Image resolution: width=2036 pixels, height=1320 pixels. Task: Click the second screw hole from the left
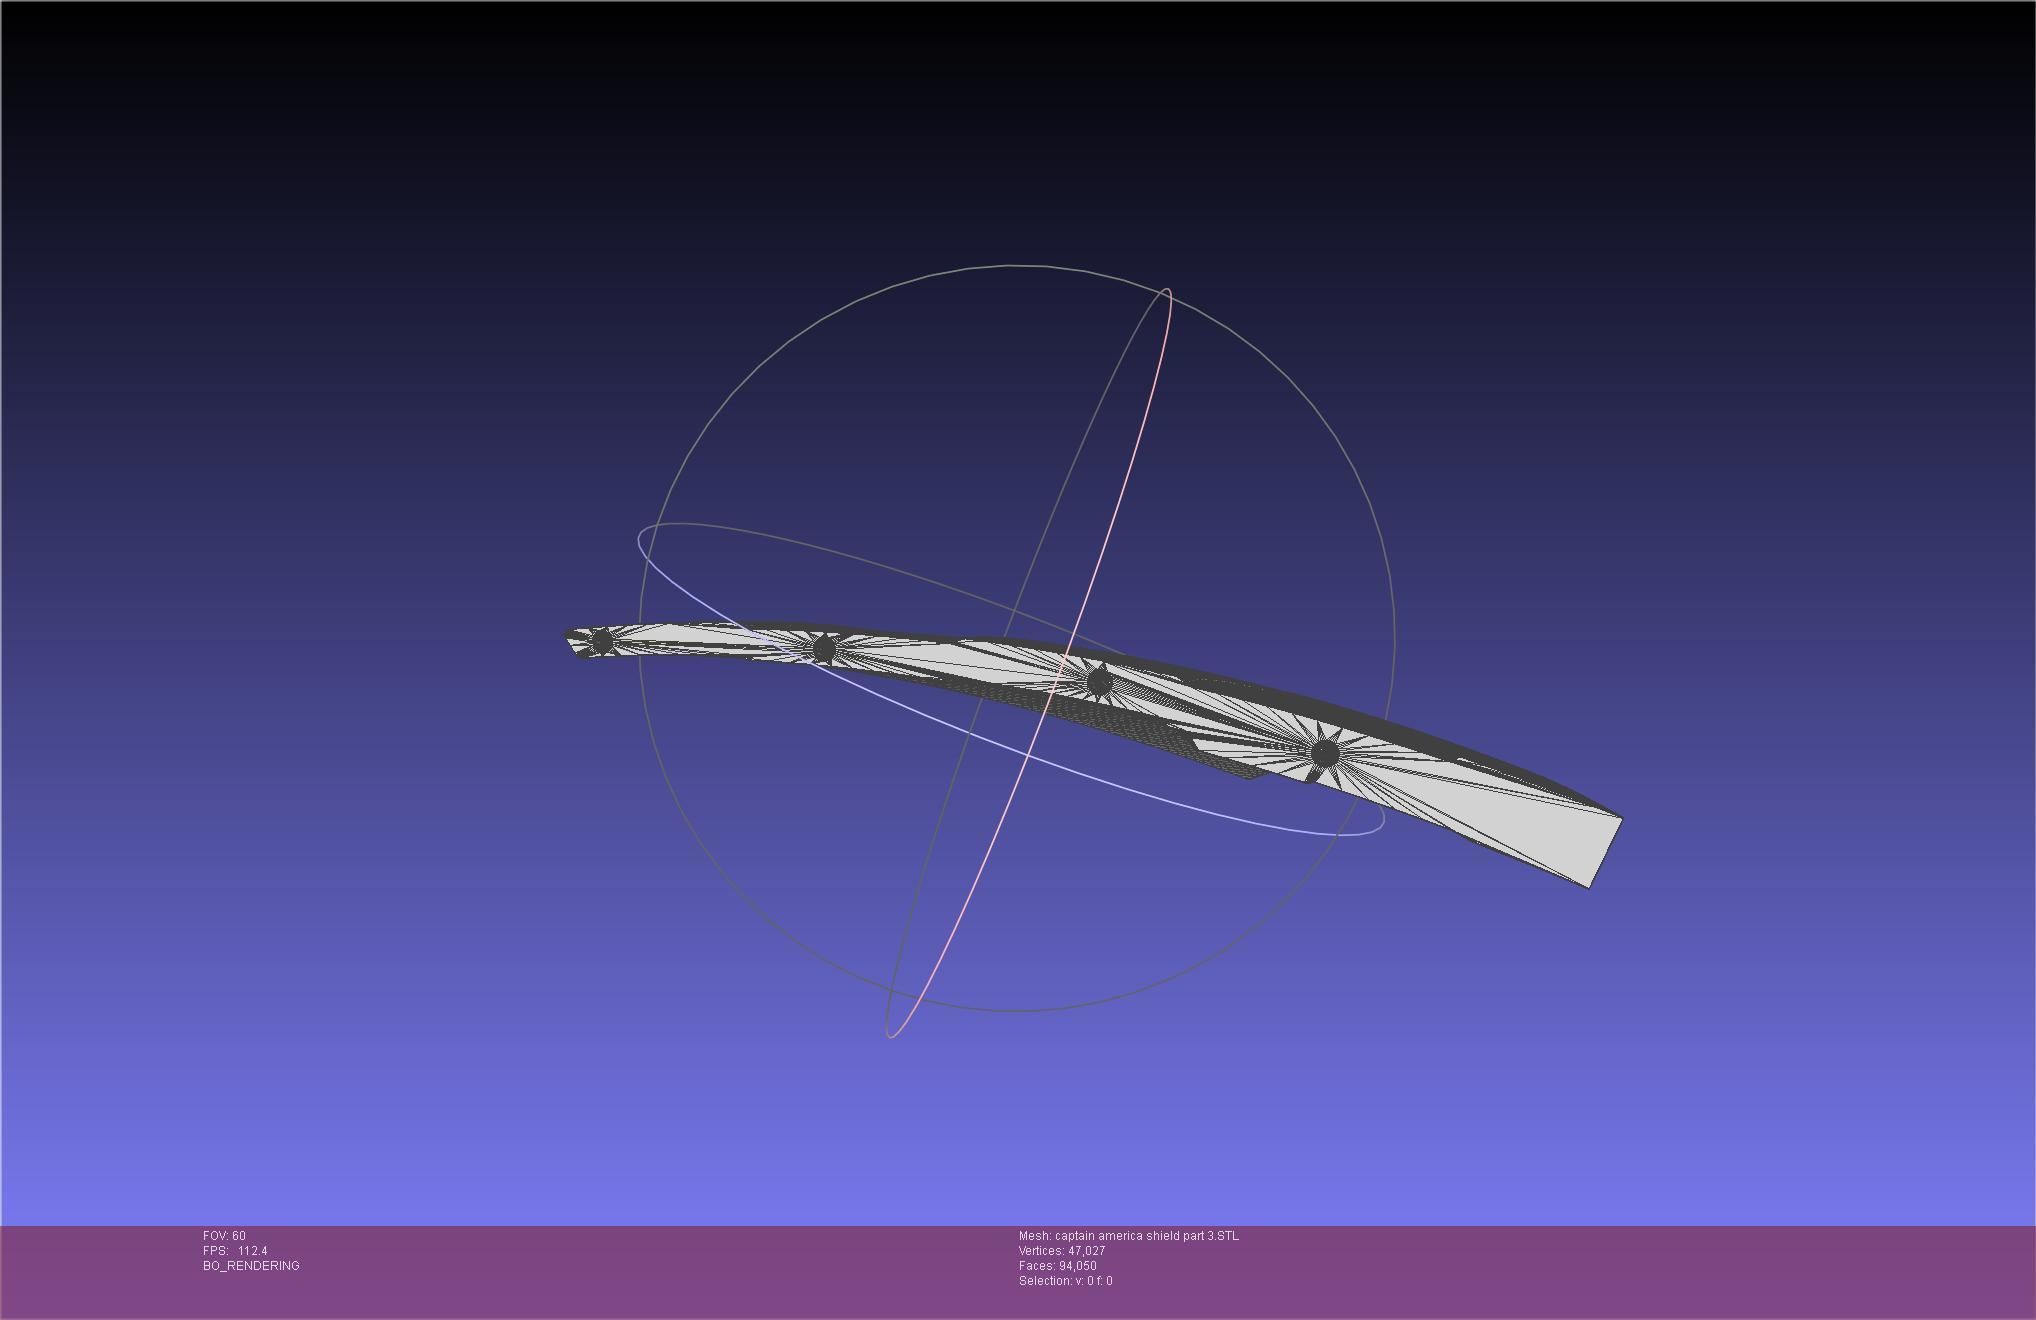[824, 650]
